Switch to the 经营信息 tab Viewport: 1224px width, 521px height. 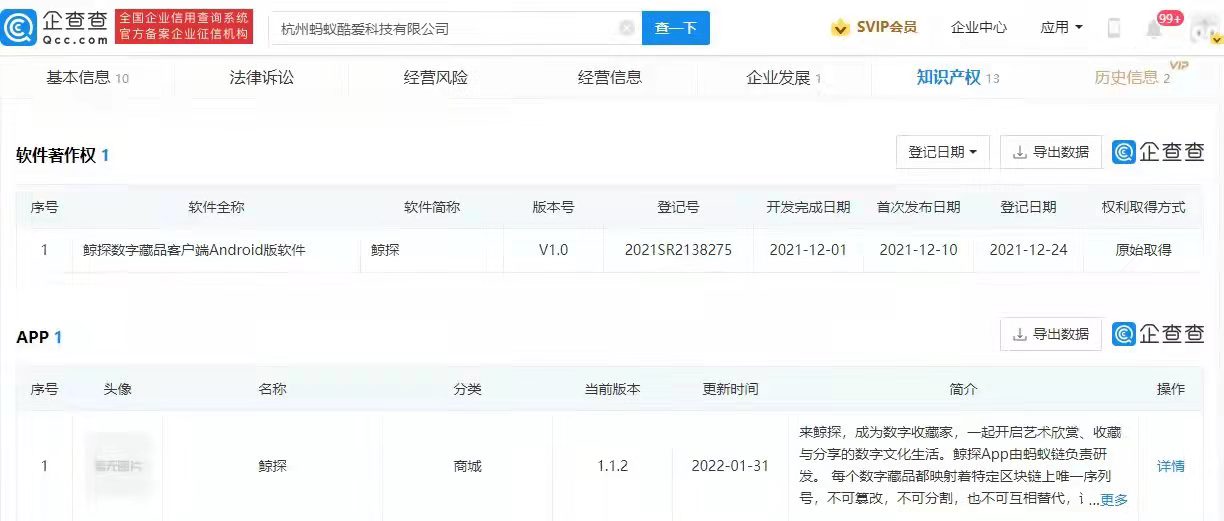(610, 77)
